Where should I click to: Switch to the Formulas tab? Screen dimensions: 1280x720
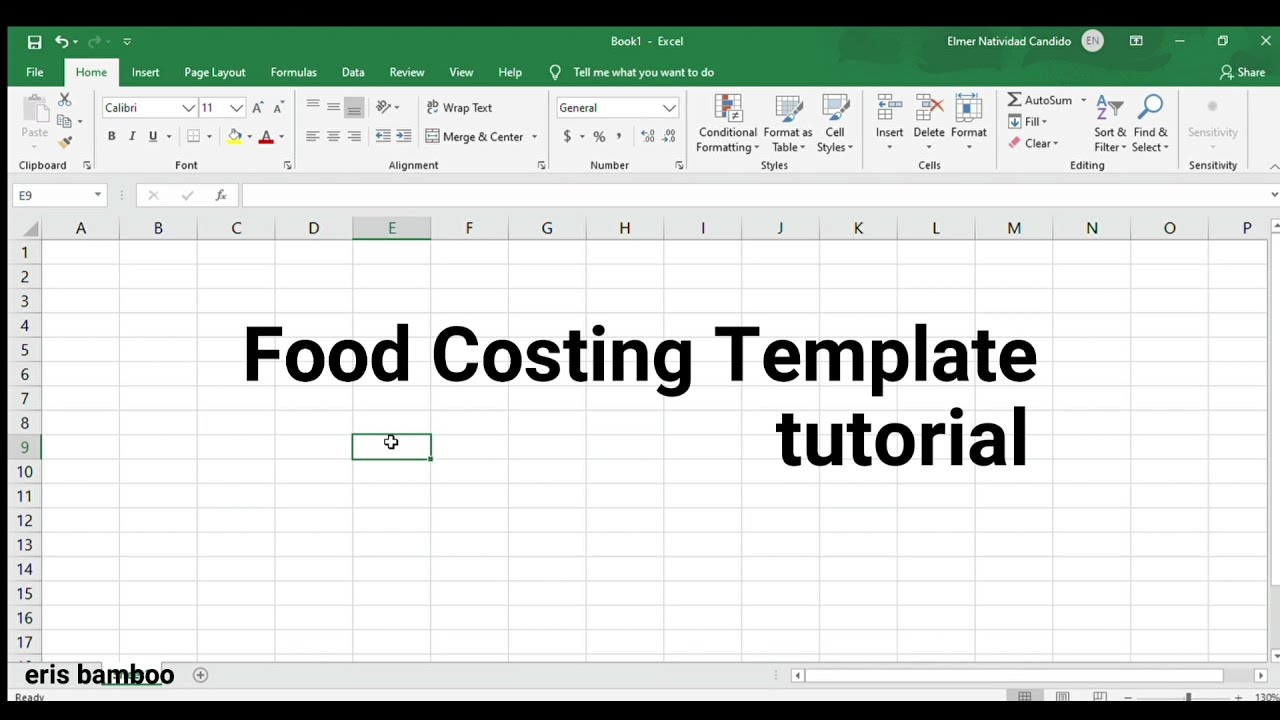pyautogui.click(x=294, y=72)
